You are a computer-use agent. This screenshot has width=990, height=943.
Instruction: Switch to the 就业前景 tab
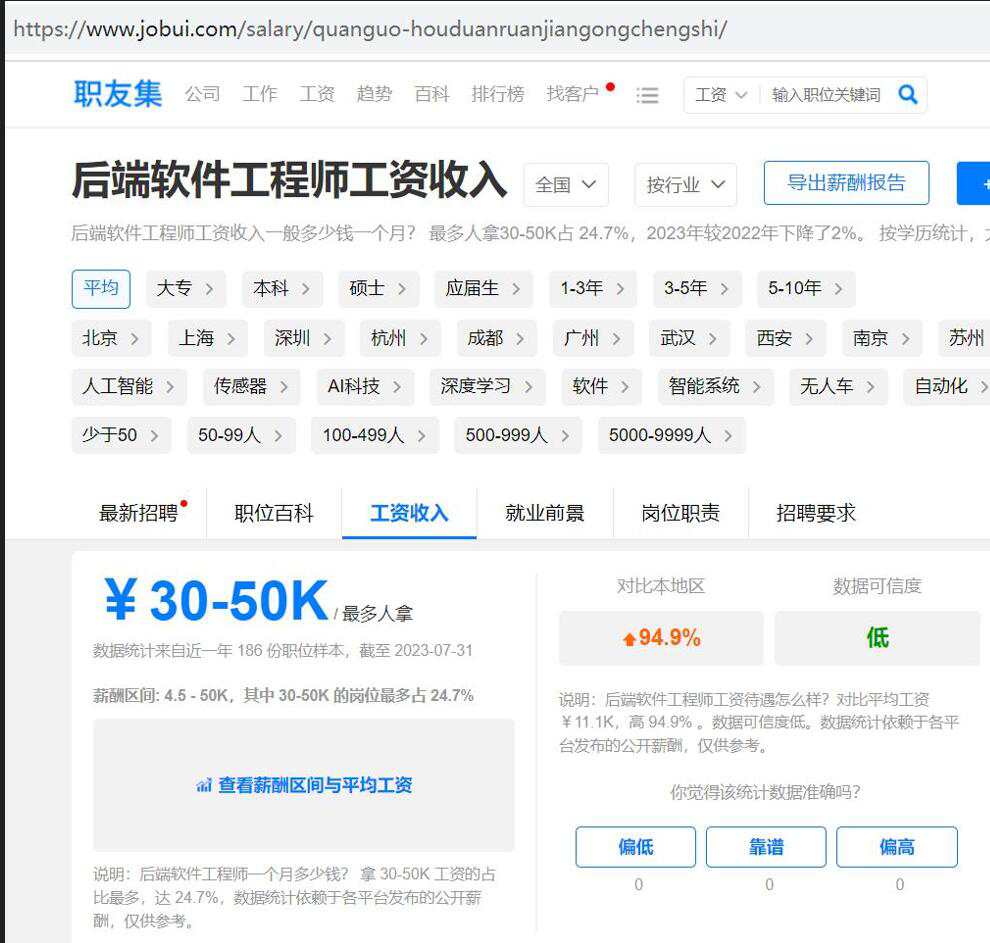pyautogui.click(x=545, y=514)
